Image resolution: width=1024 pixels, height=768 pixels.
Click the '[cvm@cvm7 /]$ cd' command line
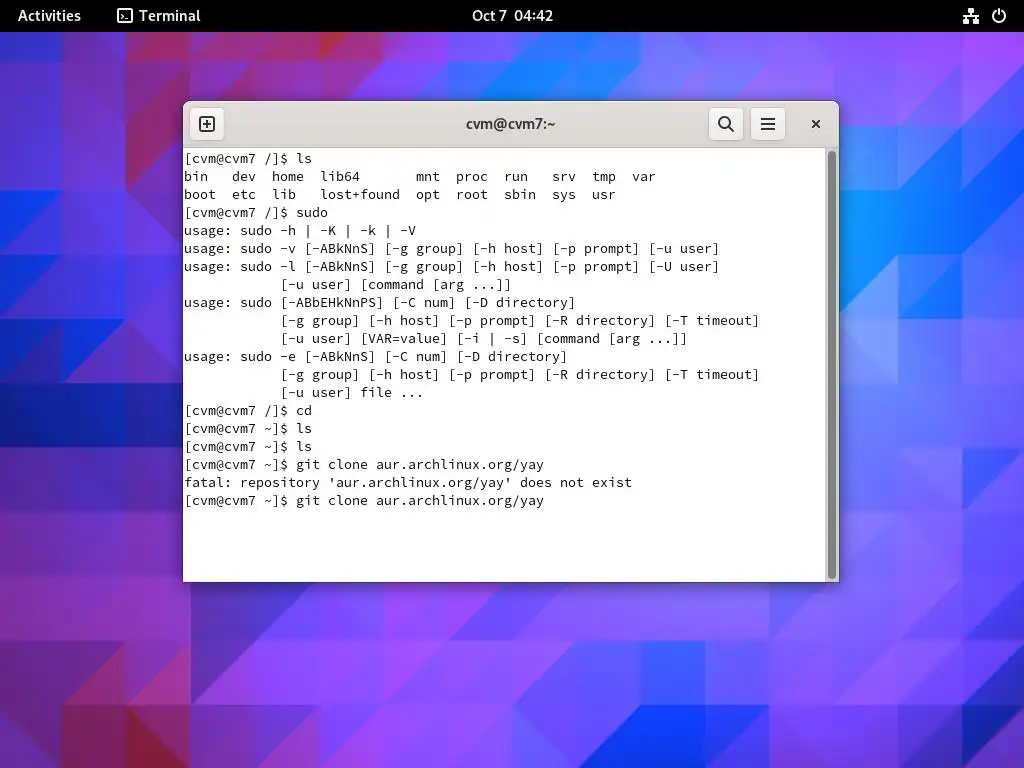point(249,411)
